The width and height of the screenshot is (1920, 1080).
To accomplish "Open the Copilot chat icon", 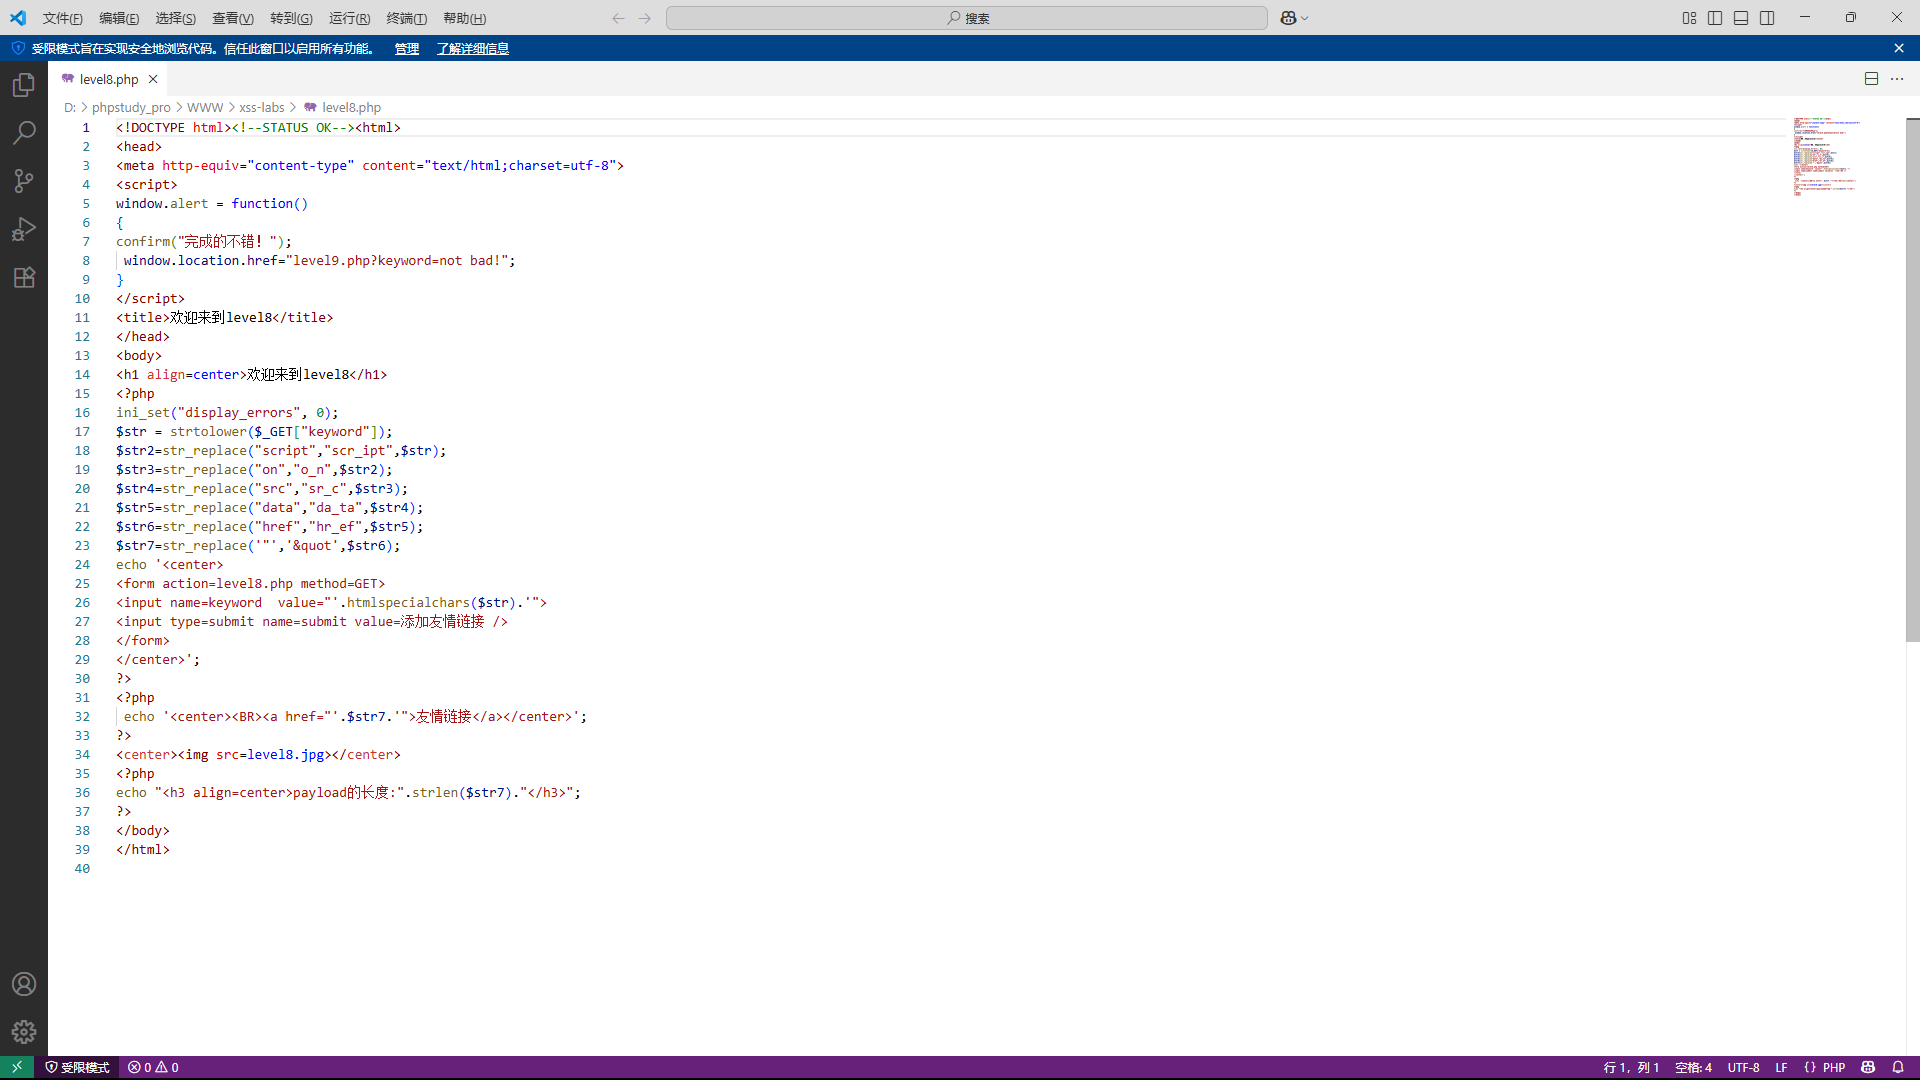I will point(1288,18).
